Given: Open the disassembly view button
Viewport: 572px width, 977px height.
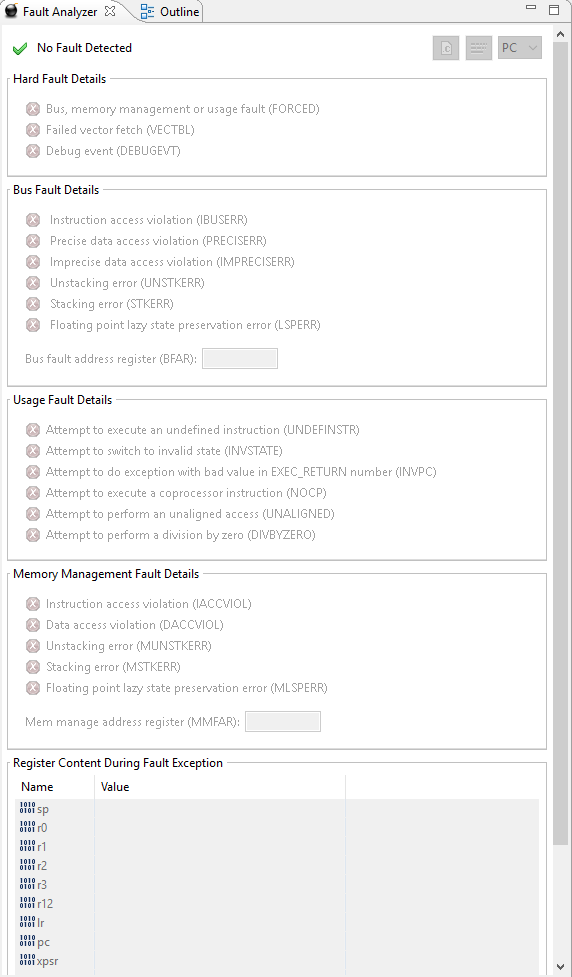Looking at the screenshot, I should pyautogui.click(x=479, y=48).
